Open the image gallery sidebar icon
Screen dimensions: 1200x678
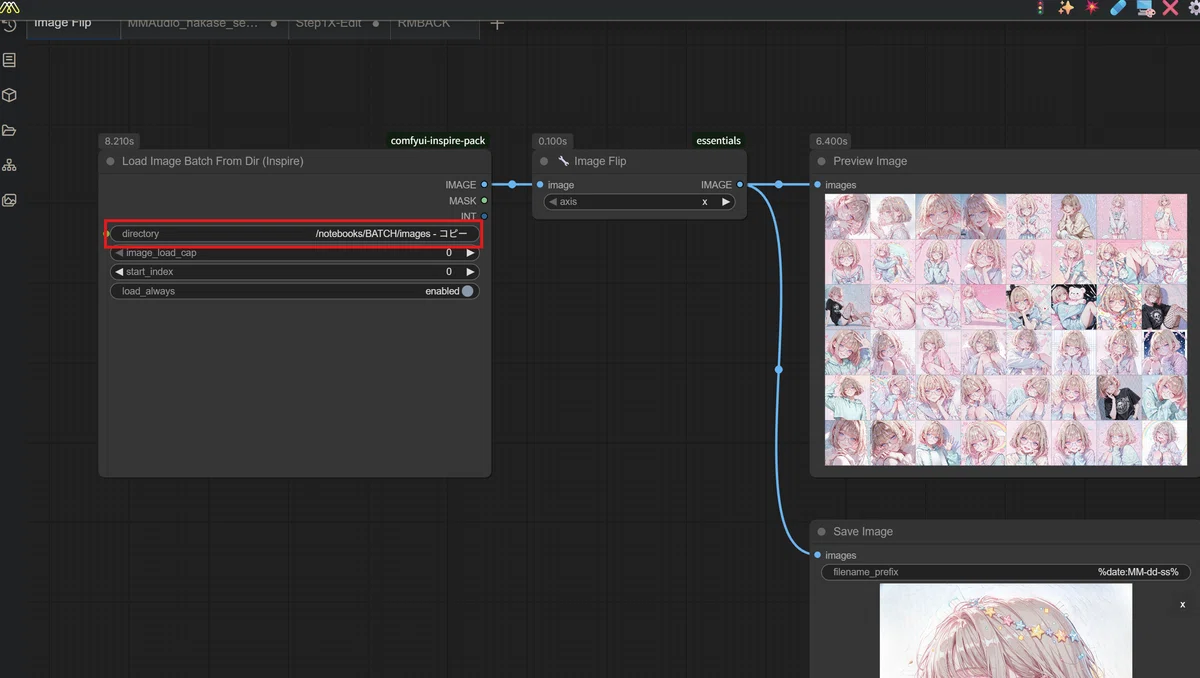point(9,200)
